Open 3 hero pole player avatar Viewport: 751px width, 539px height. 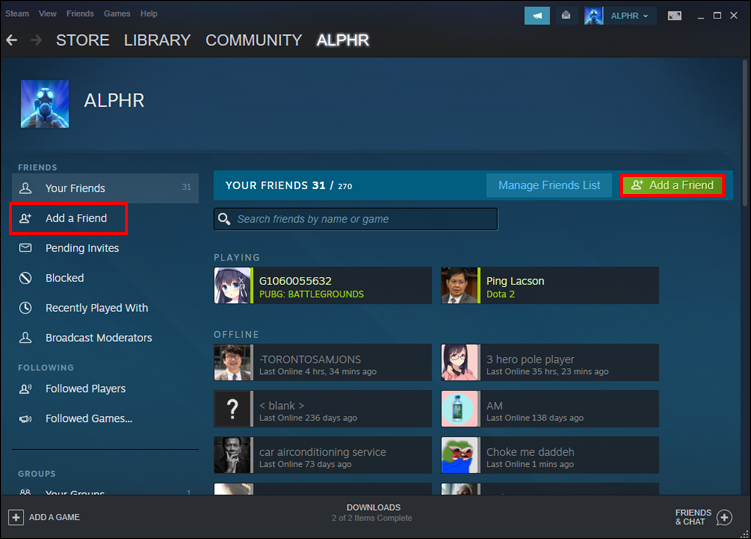(459, 362)
